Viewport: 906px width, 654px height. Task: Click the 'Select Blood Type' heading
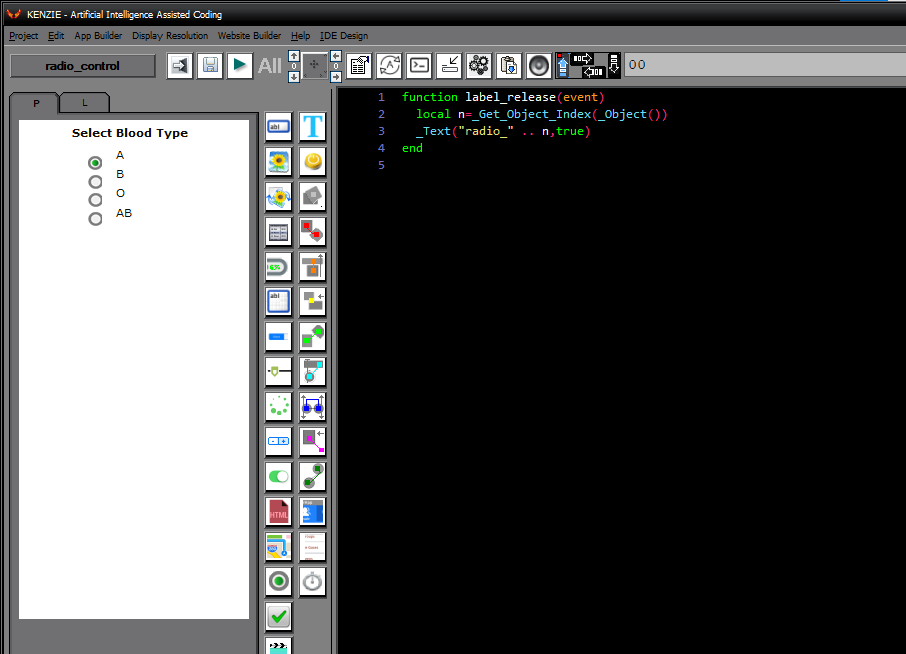point(130,133)
